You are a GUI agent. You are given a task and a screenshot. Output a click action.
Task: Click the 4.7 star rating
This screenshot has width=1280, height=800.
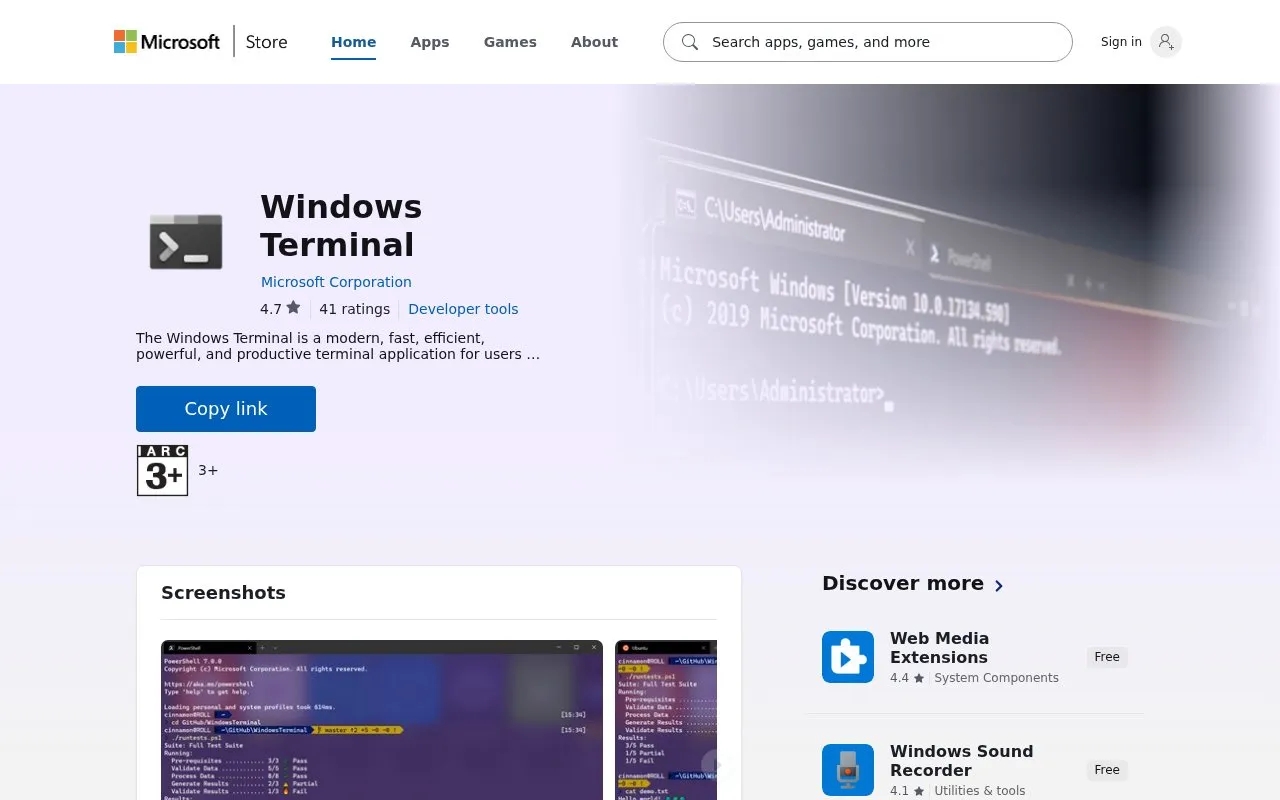[x=280, y=309]
